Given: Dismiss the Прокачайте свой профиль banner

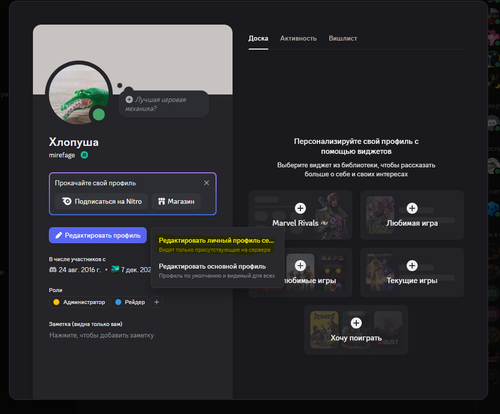Looking at the screenshot, I should [207, 183].
